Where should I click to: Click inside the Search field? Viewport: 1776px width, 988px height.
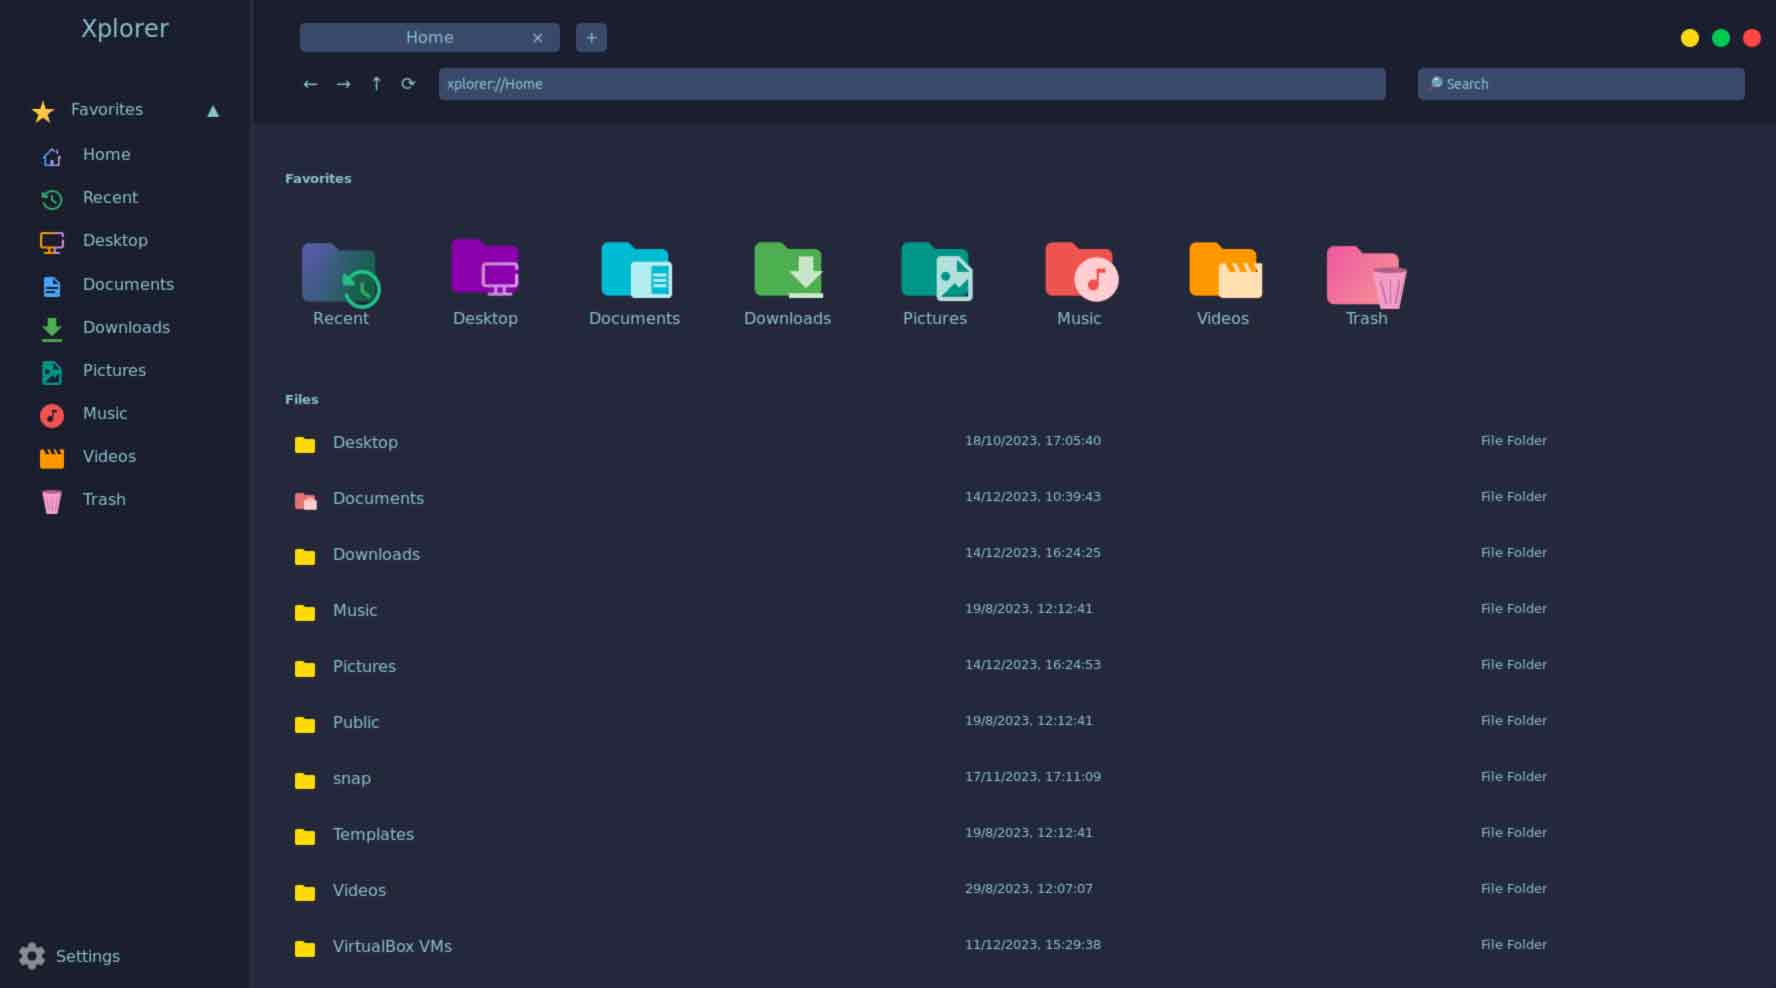[x=1580, y=84]
